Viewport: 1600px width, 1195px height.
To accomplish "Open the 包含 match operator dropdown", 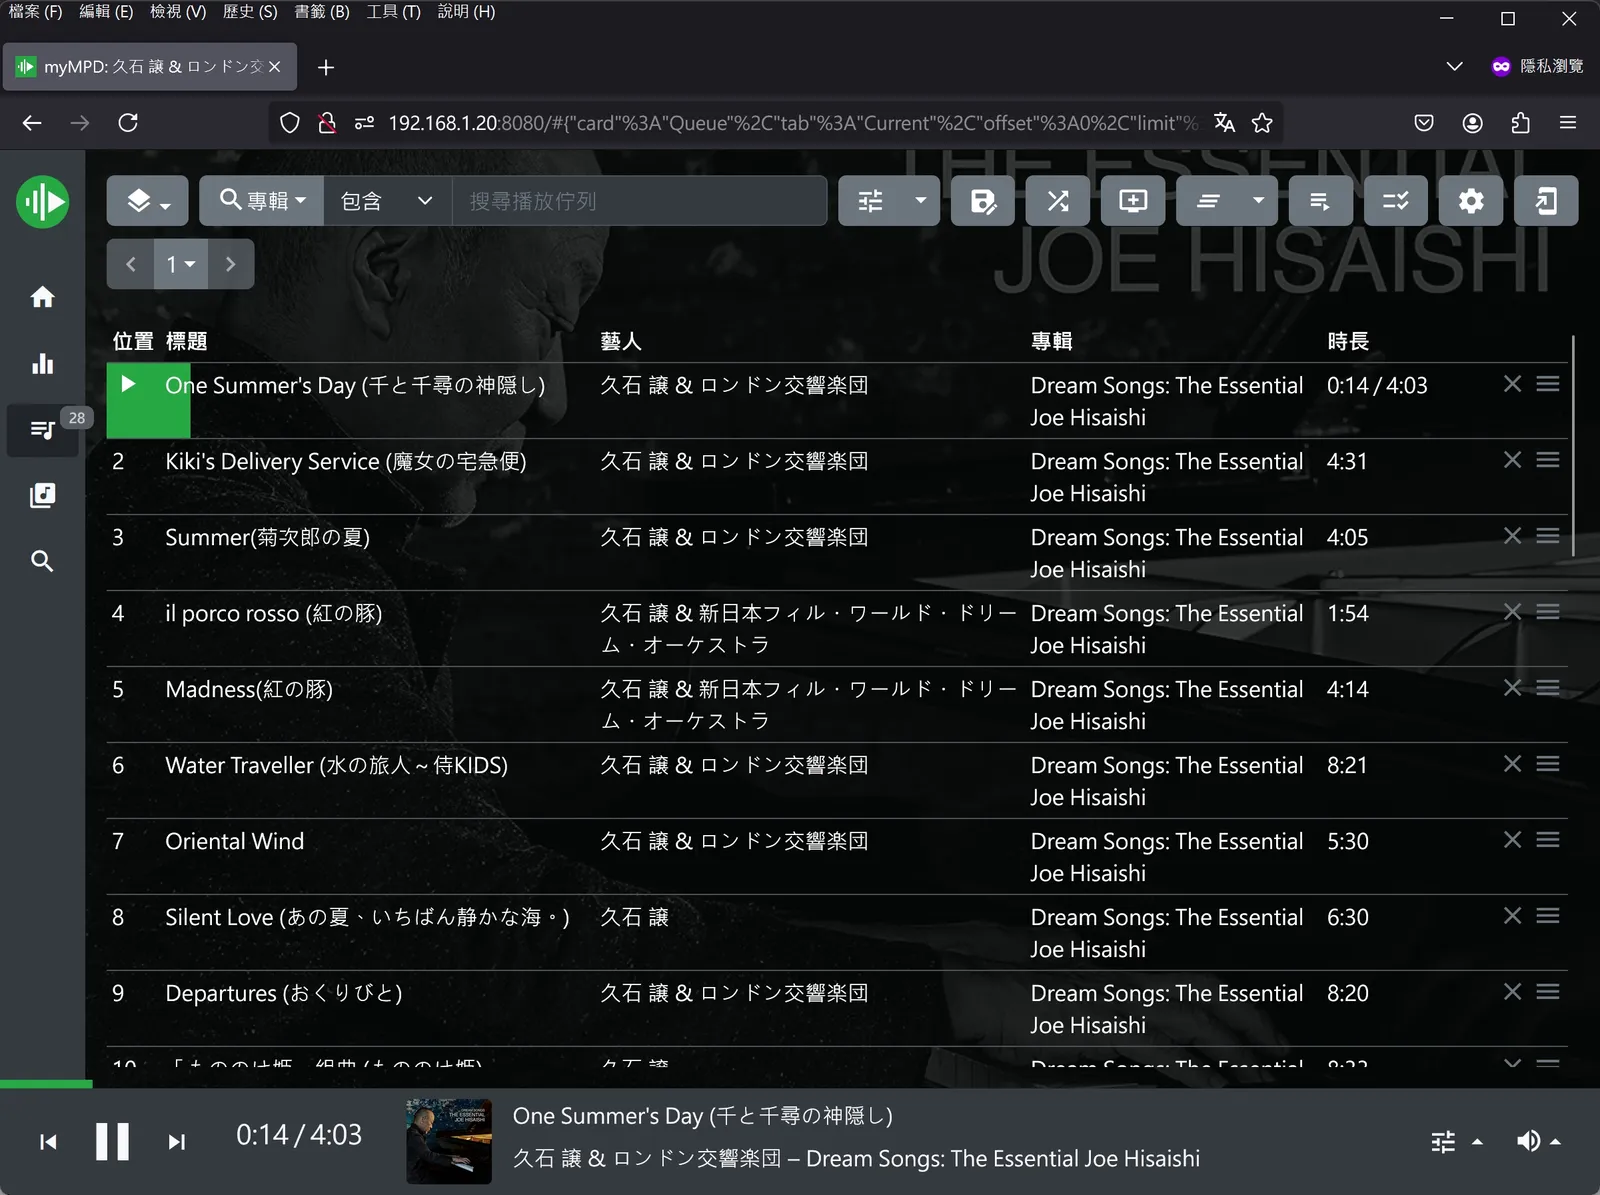I will click(388, 201).
